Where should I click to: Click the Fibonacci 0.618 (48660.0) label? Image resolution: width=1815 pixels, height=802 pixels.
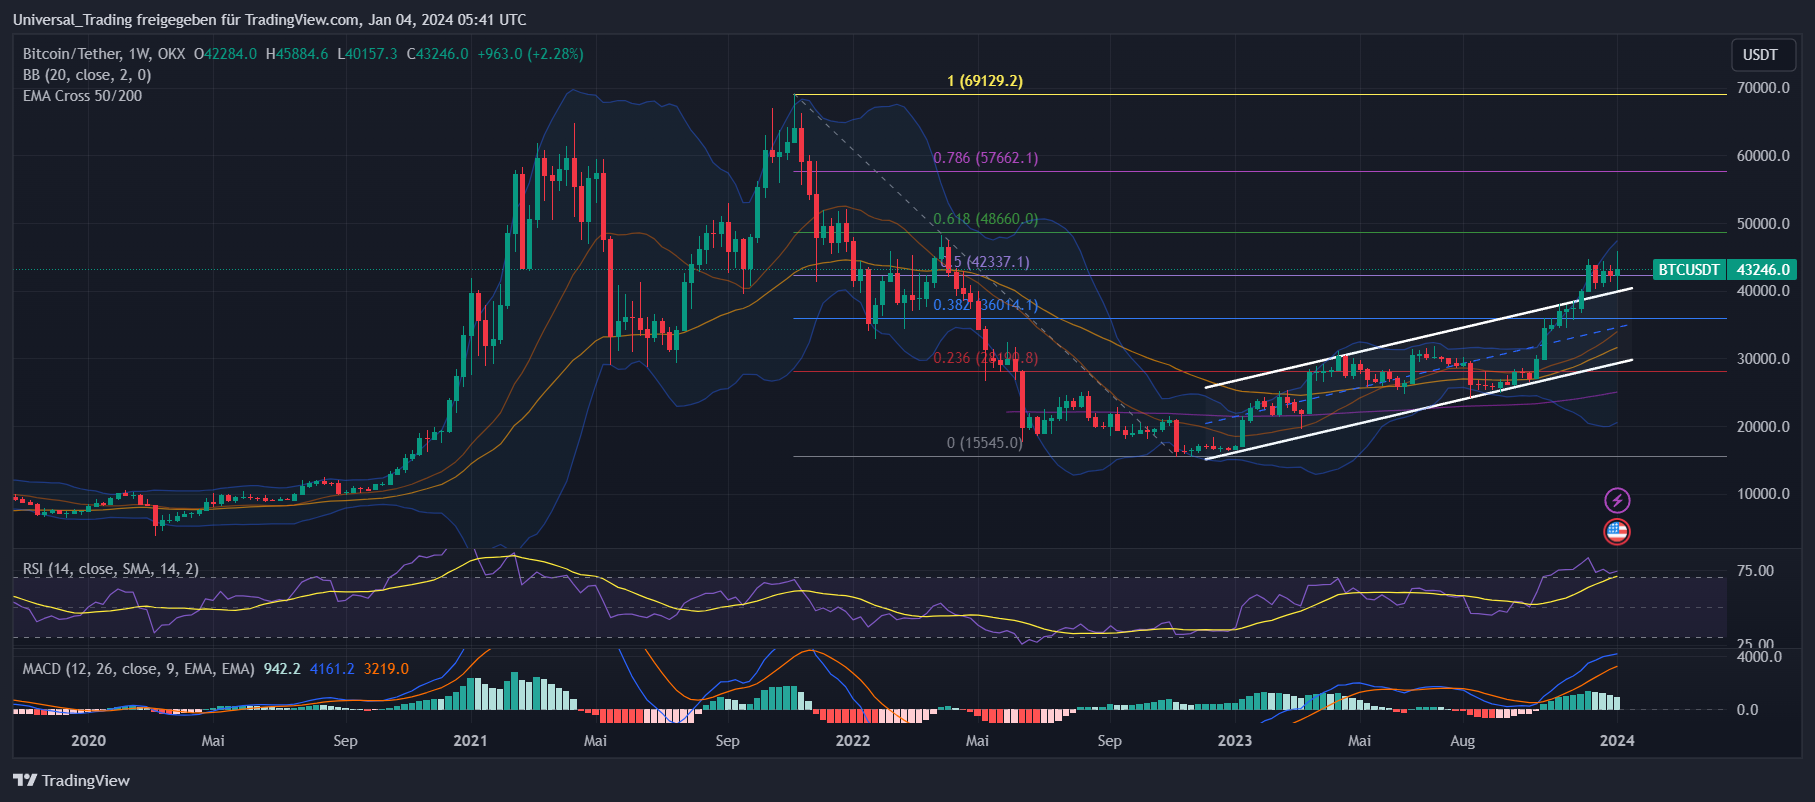coord(985,219)
